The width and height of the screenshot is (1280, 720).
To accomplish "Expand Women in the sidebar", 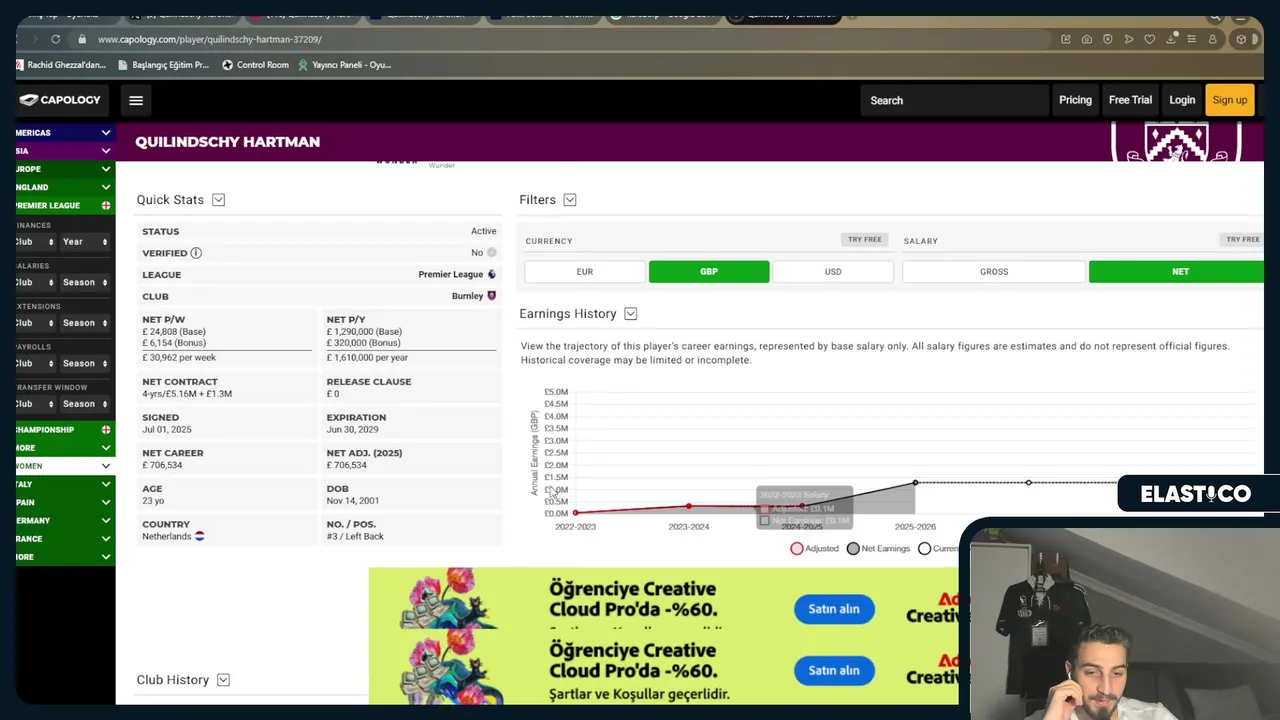I will click(x=65, y=466).
